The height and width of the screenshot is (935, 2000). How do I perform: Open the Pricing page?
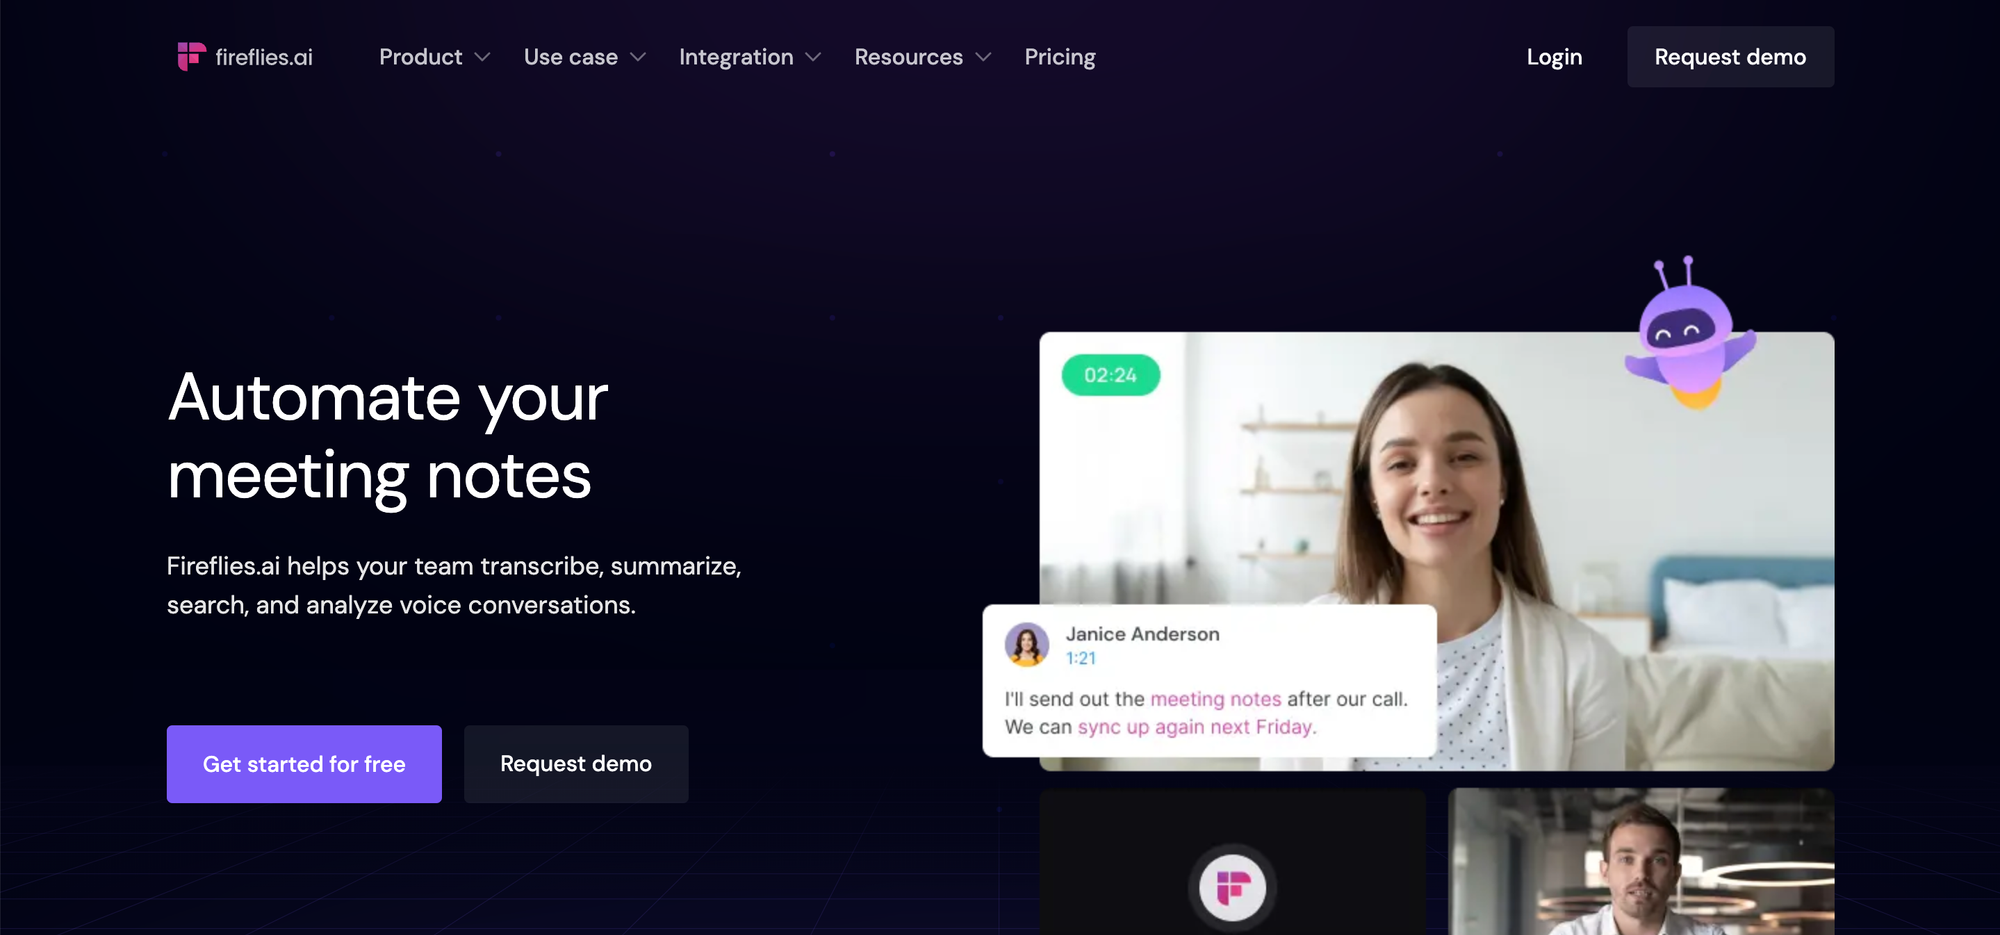(x=1060, y=57)
